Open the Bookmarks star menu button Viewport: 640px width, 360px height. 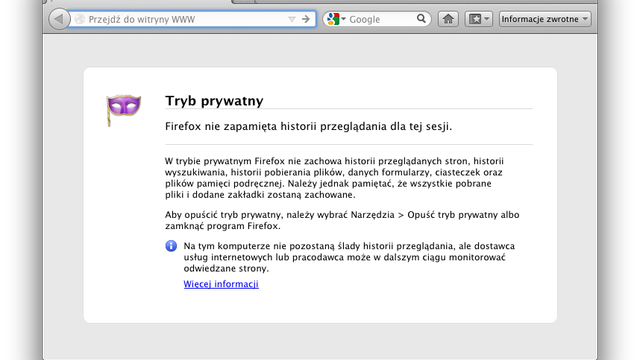coord(478,19)
